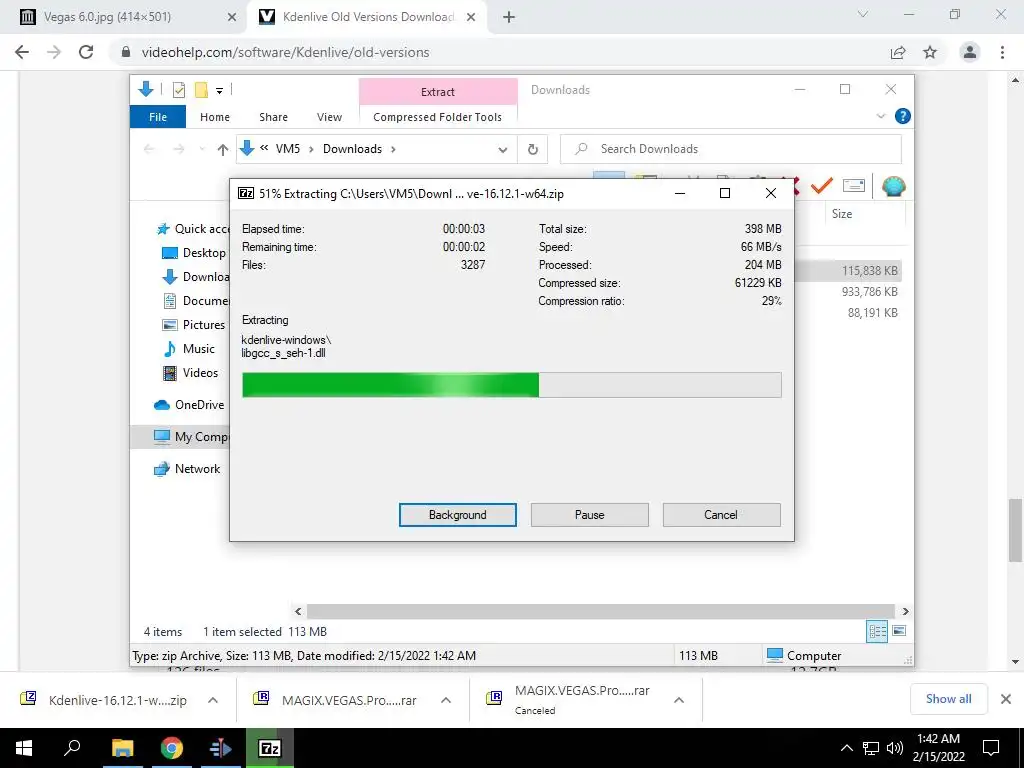Switch Explorer to details view icon
The width and height of the screenshot is (1024, 768).
coord(877,631)
